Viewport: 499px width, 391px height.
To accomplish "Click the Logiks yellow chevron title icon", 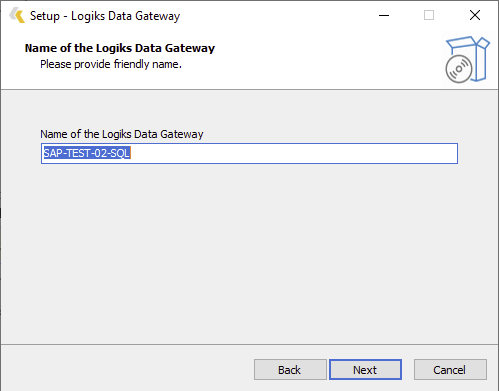I will (17, 16).
